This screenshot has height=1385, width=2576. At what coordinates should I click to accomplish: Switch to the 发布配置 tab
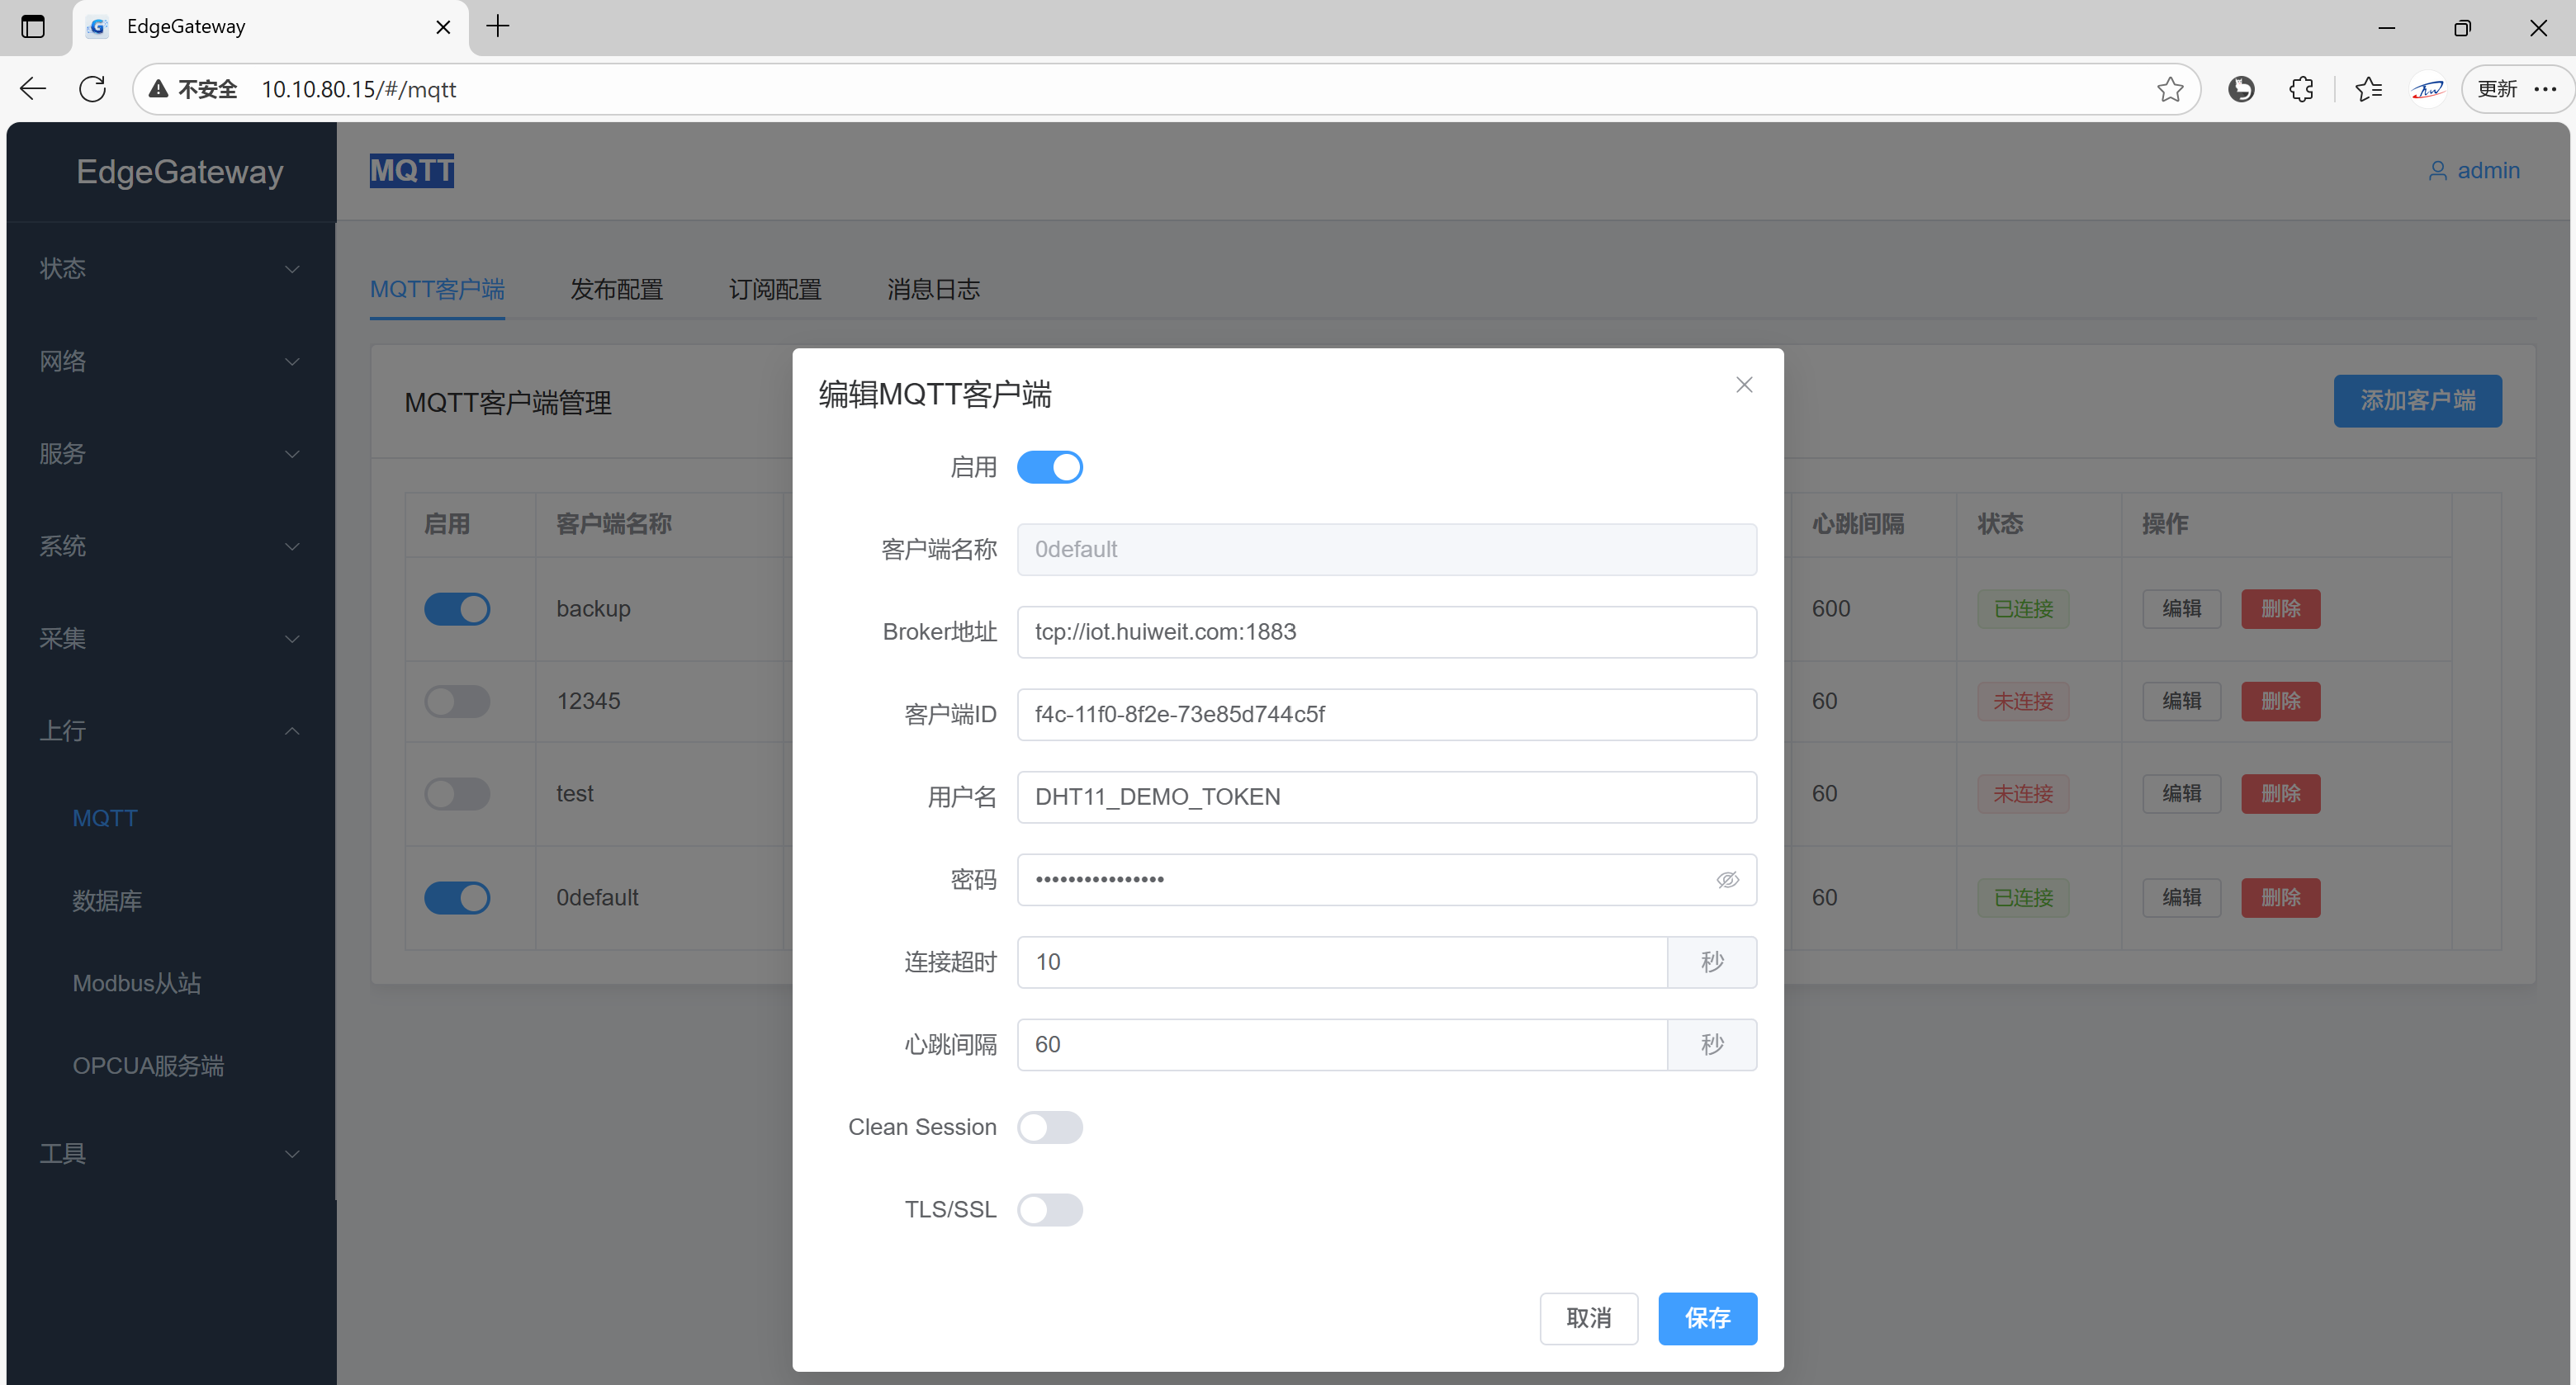click(x=616, y=289)
